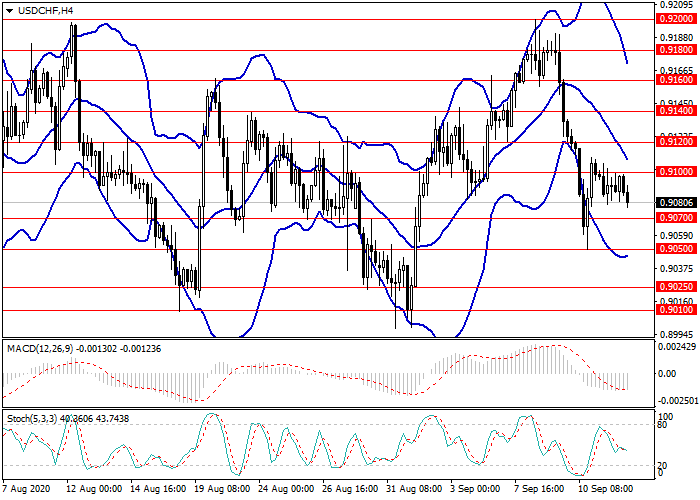Click the 0.9100 red level label
700x500 pixels.
click(669, 172)
